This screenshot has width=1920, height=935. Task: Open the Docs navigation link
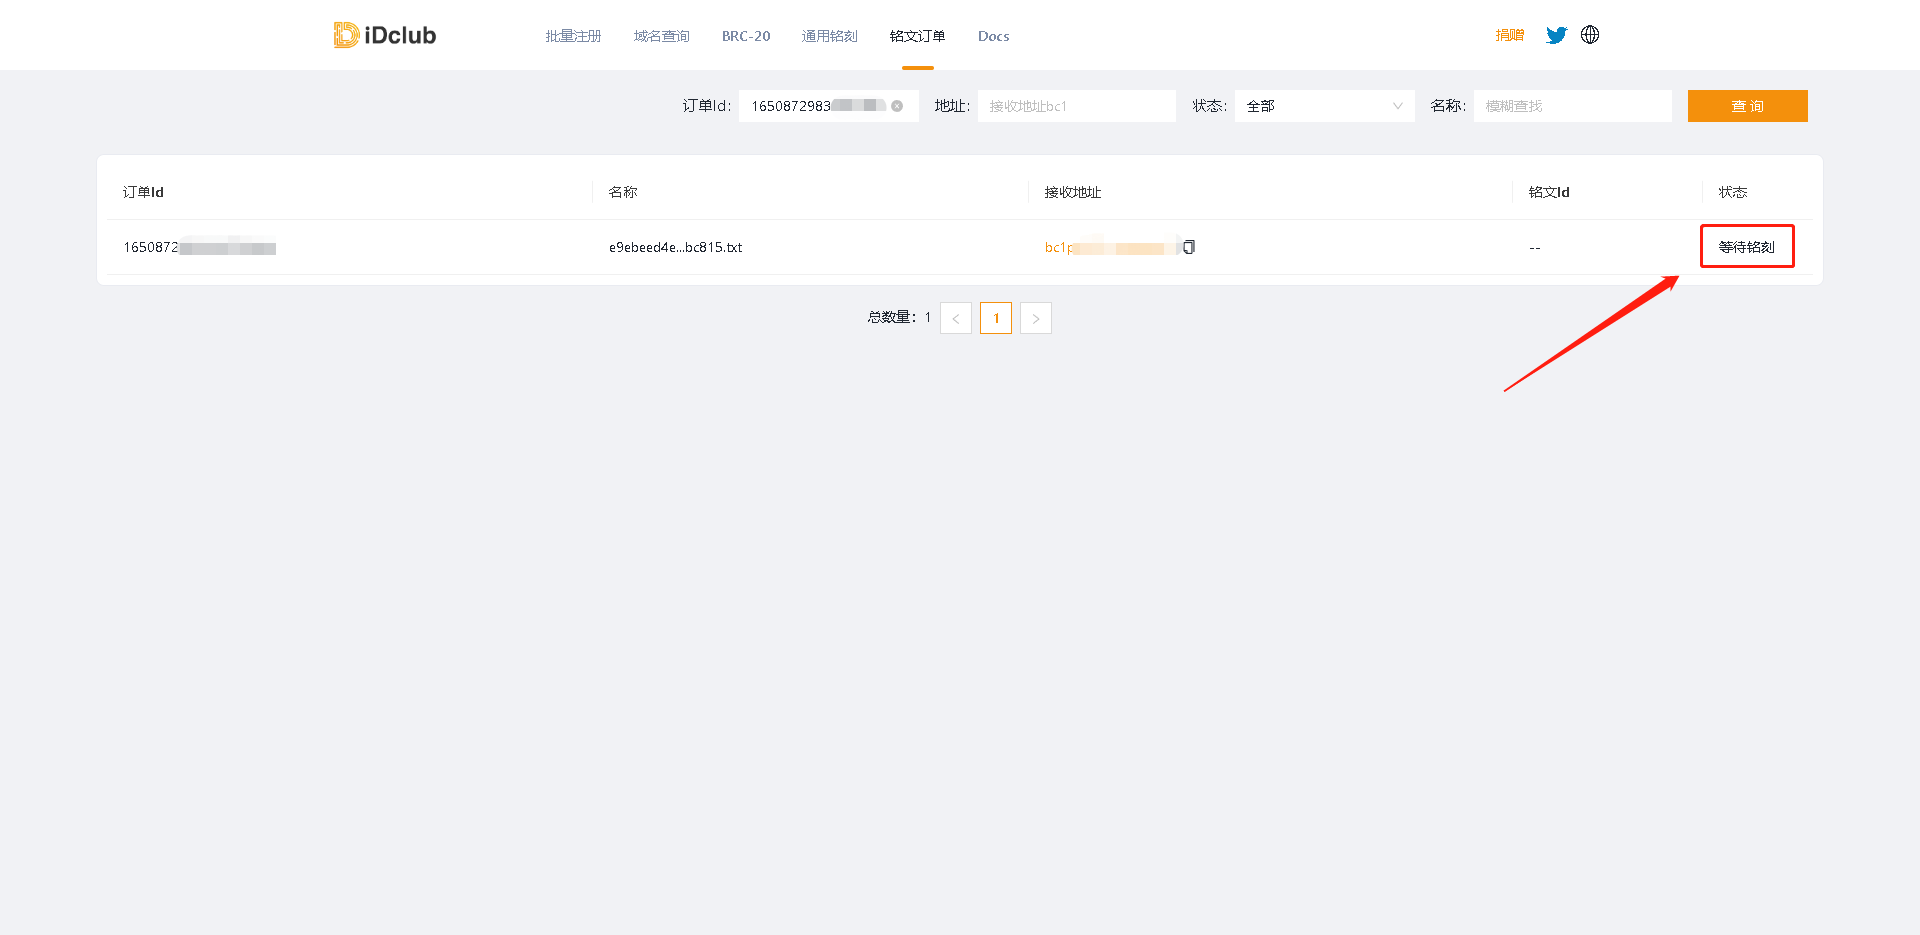click(993, 36)
